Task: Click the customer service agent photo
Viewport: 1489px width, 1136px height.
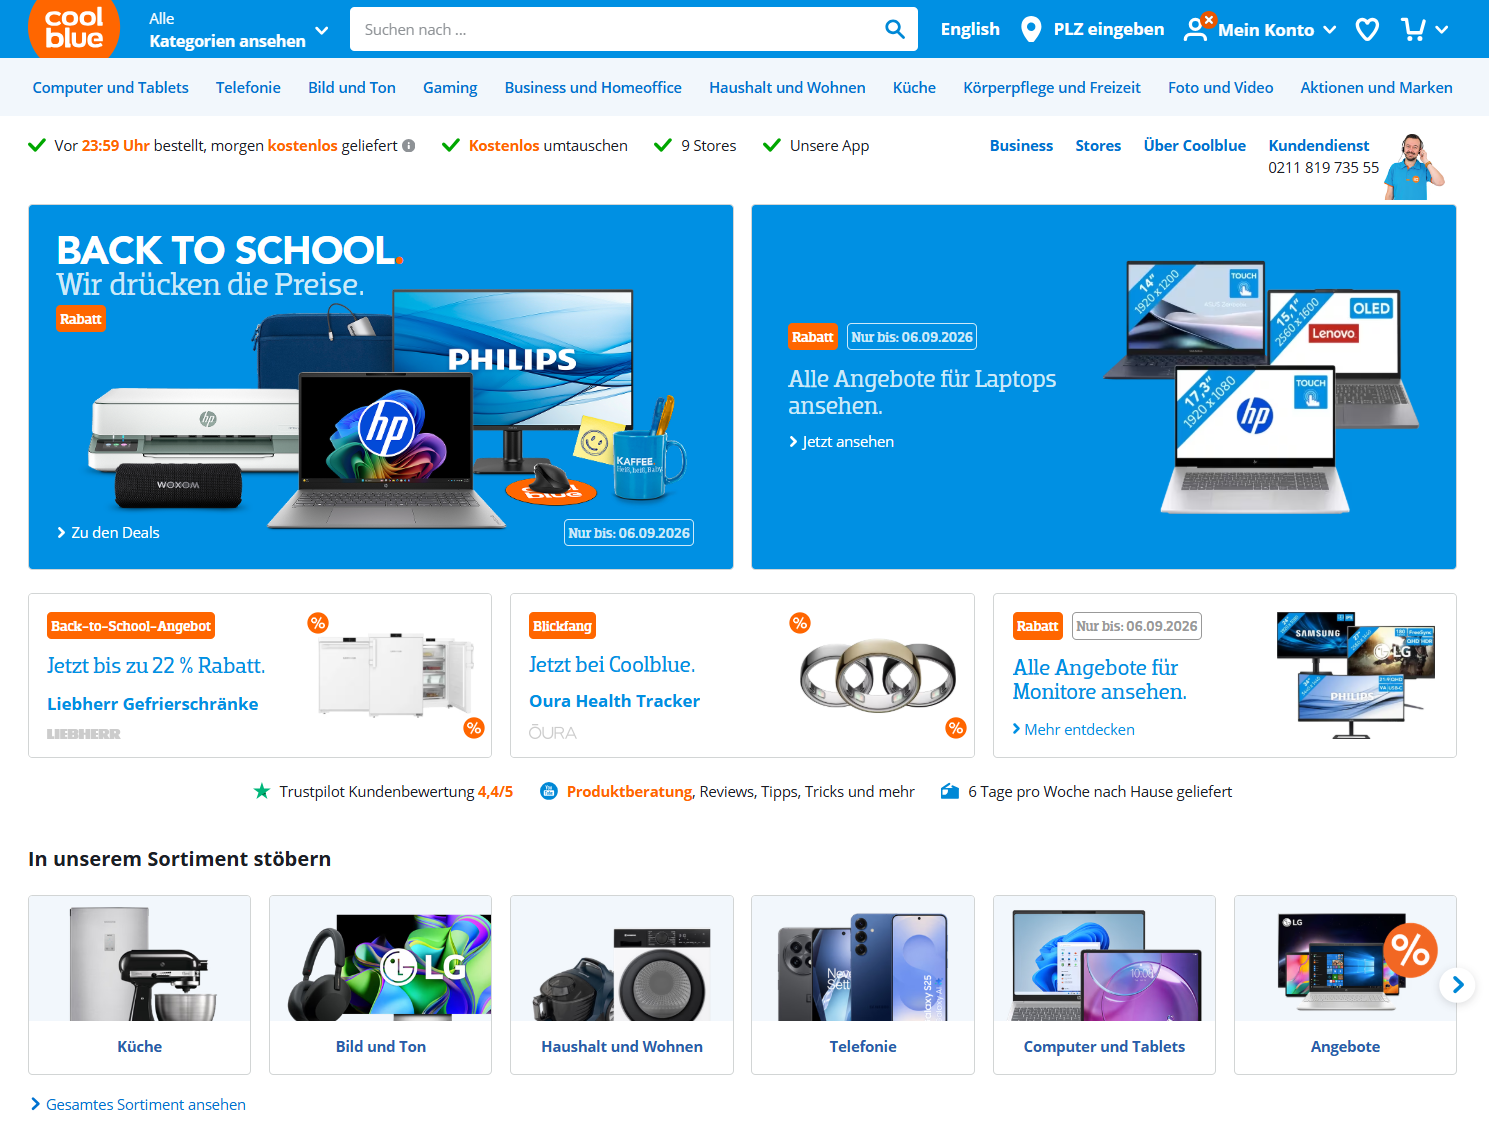Action: 1414,166
